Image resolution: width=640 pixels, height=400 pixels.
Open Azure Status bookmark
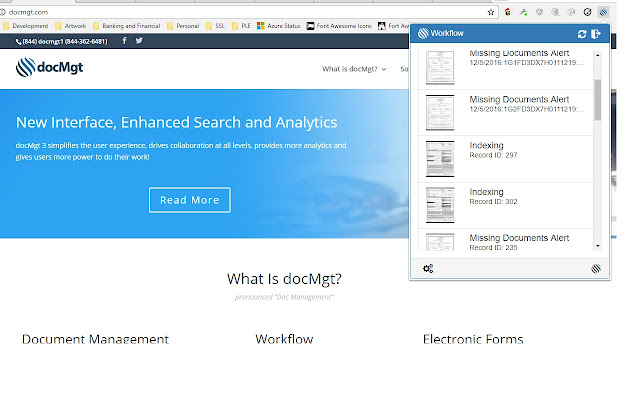click(x=279, y=26)
